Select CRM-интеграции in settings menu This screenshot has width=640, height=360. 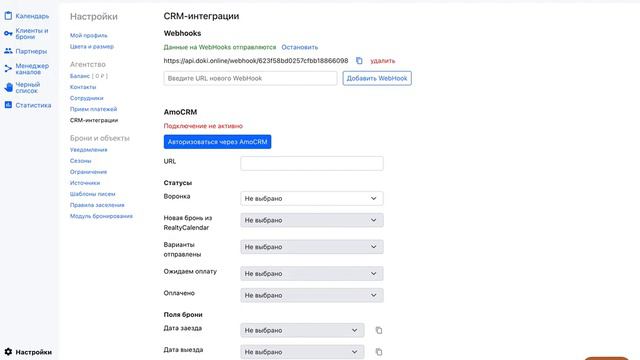94,120
